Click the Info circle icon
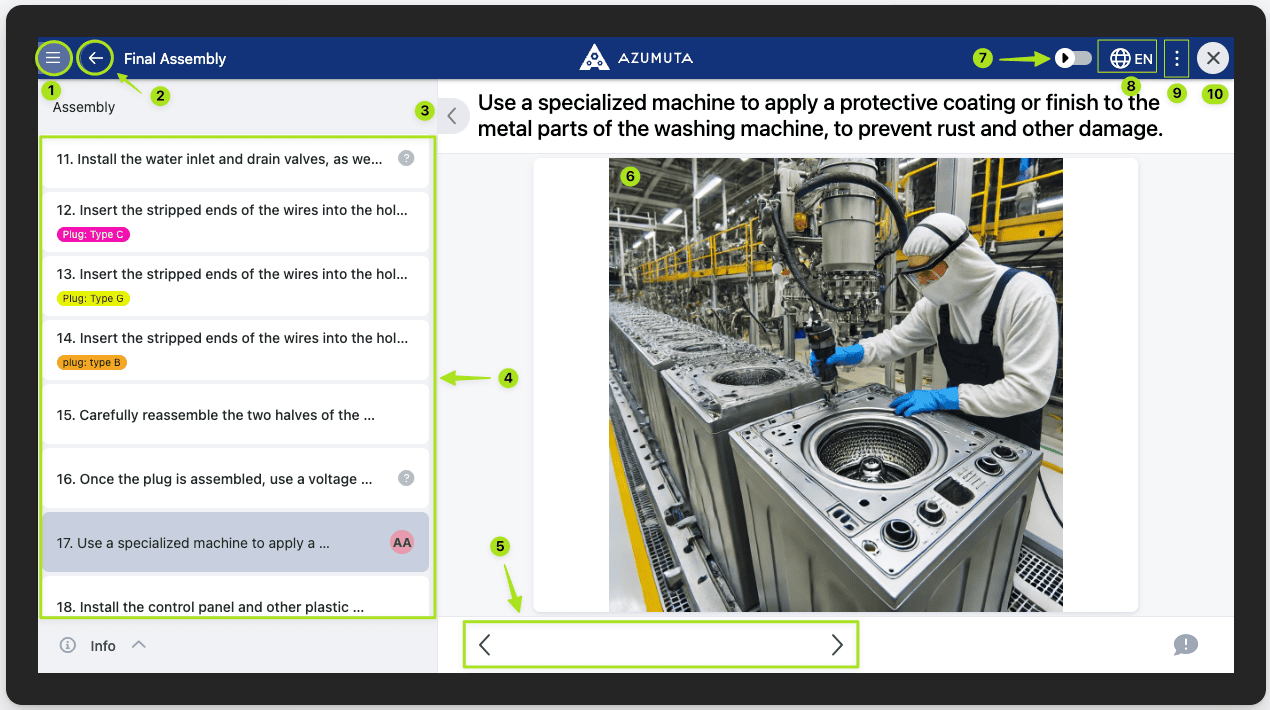The width and height of the screenshot is (1270, 710). (x=68, y=645)
